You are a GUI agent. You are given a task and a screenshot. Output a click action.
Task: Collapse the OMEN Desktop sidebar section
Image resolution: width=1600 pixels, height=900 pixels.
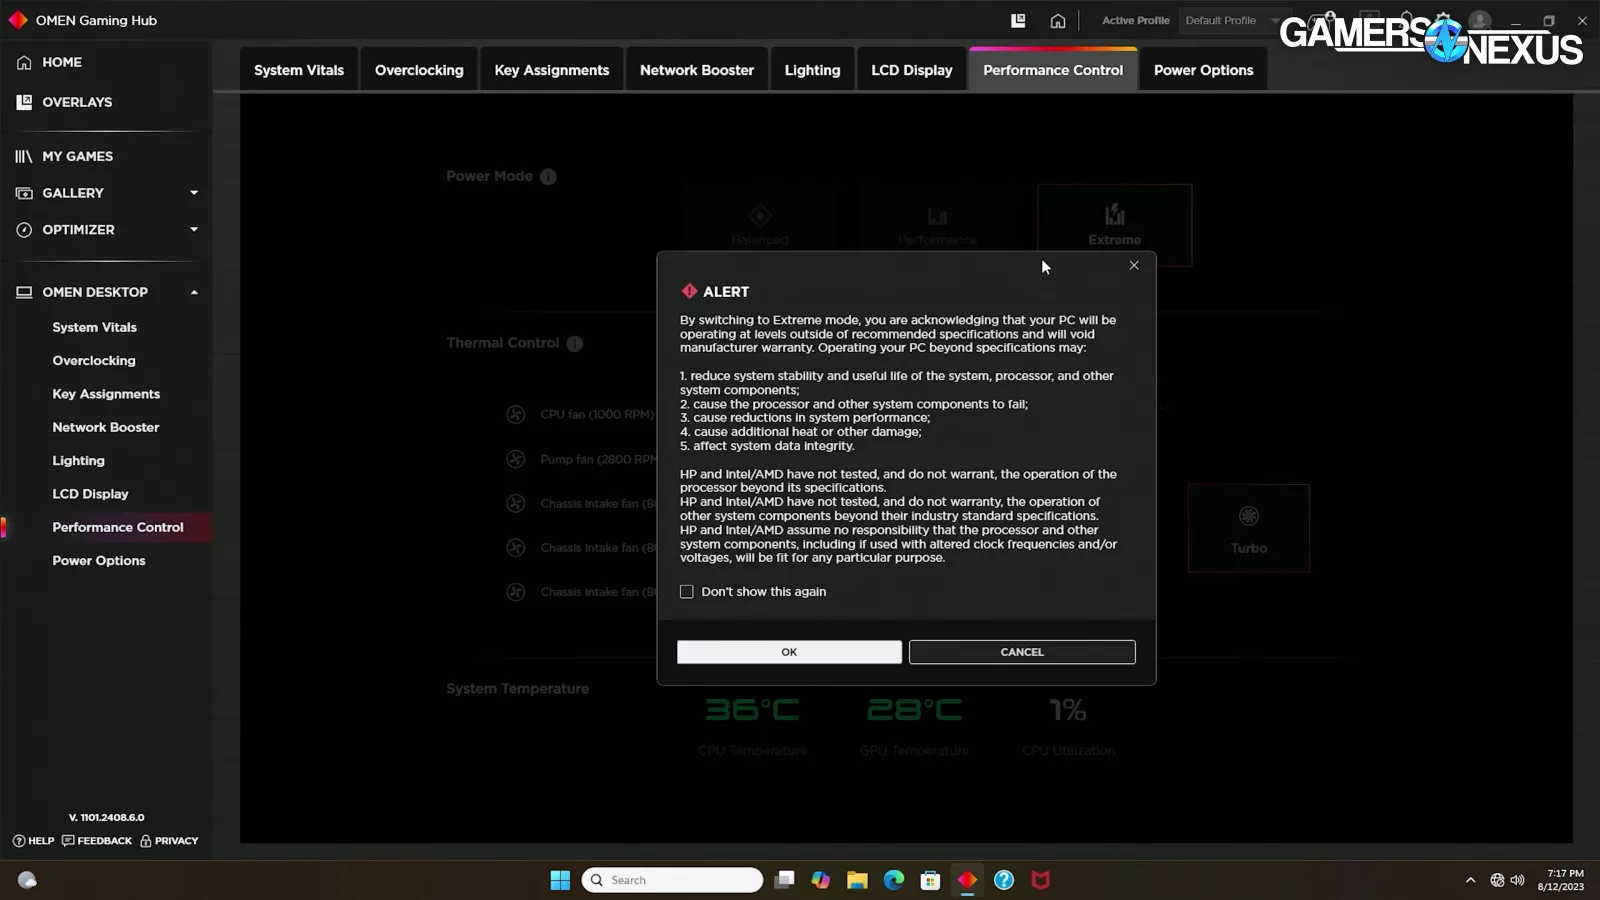(194, 293)
